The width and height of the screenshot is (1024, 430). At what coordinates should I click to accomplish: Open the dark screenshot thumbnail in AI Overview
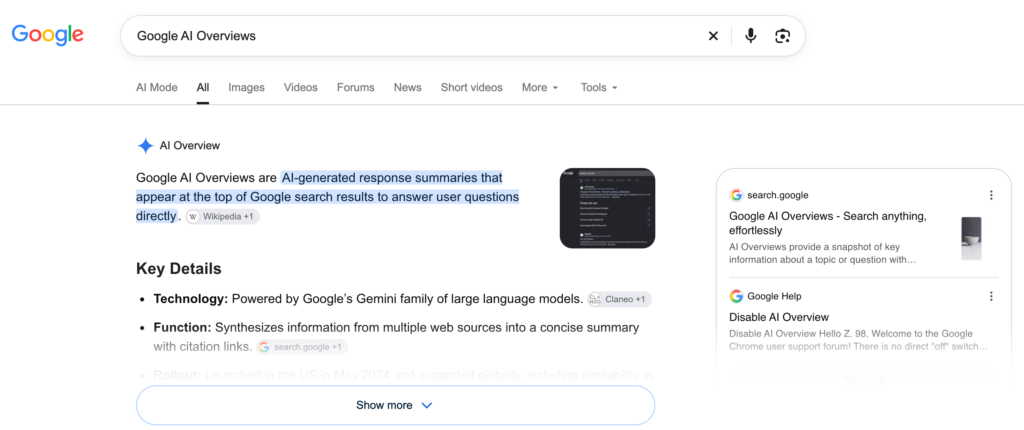[607, 208]
